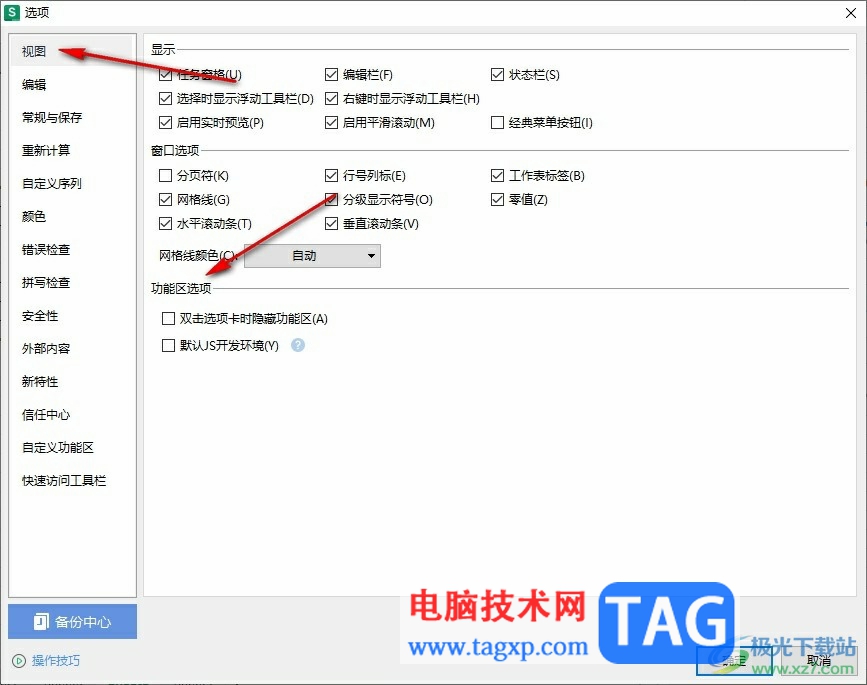Click the blue help icon beside 默认JS开发环境

[298, 345]
